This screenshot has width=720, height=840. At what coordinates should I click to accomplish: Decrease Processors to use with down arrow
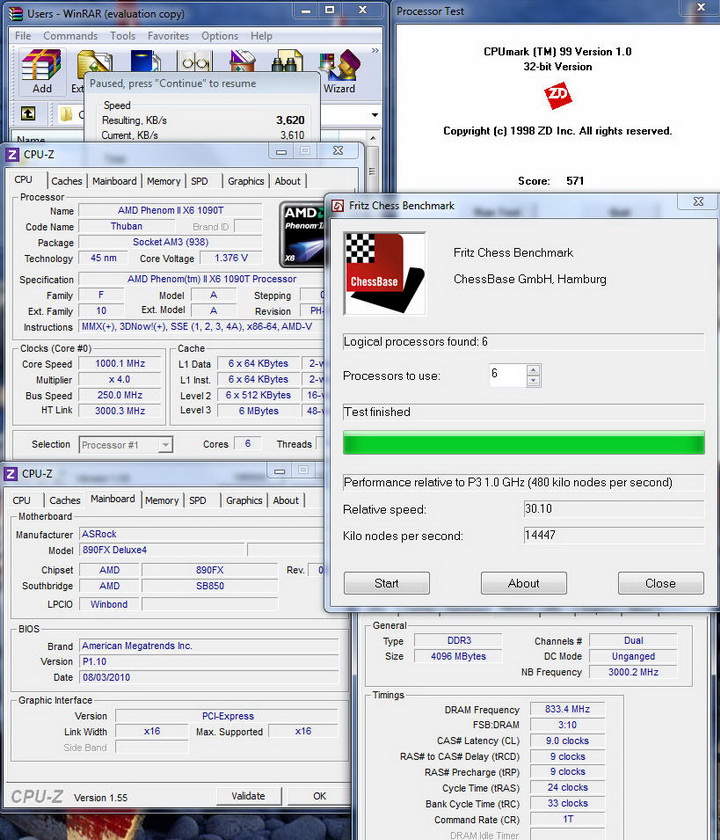[x=533, y=381]
